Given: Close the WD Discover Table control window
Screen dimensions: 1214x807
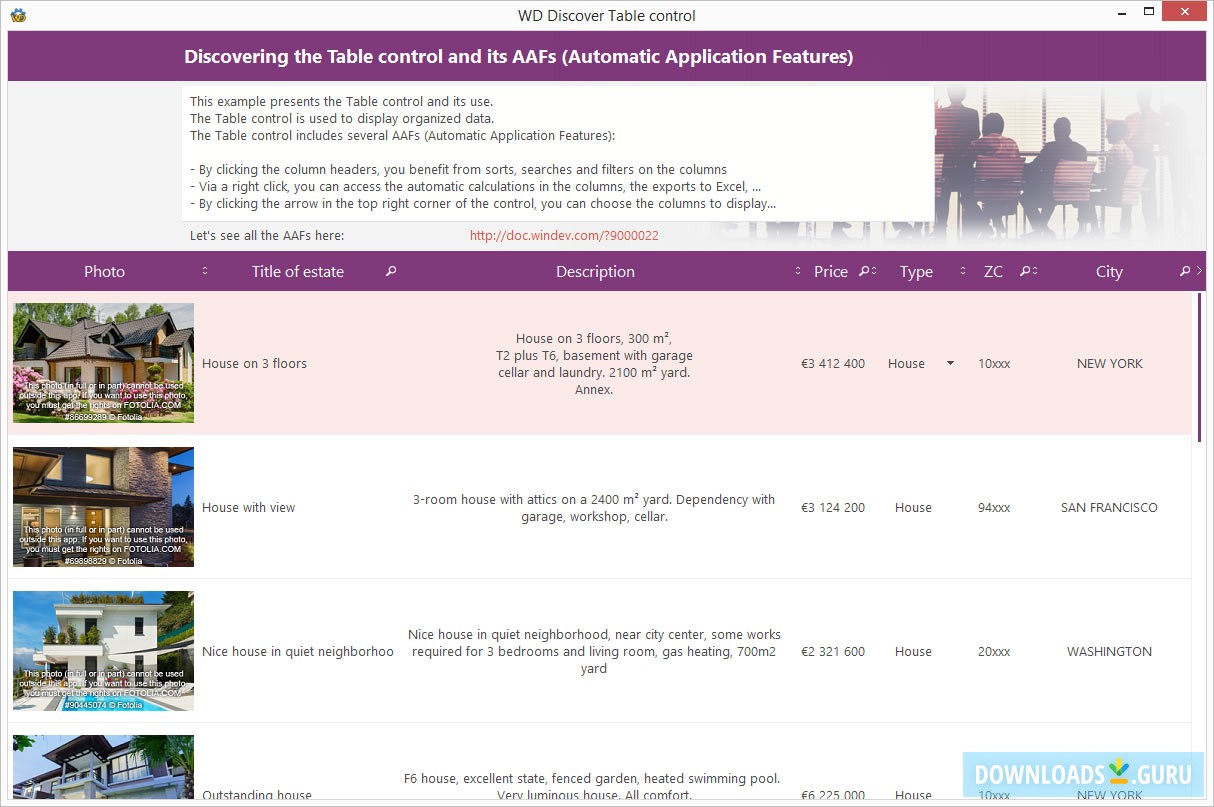Looking at the screenshot, I should [1186, 12].
